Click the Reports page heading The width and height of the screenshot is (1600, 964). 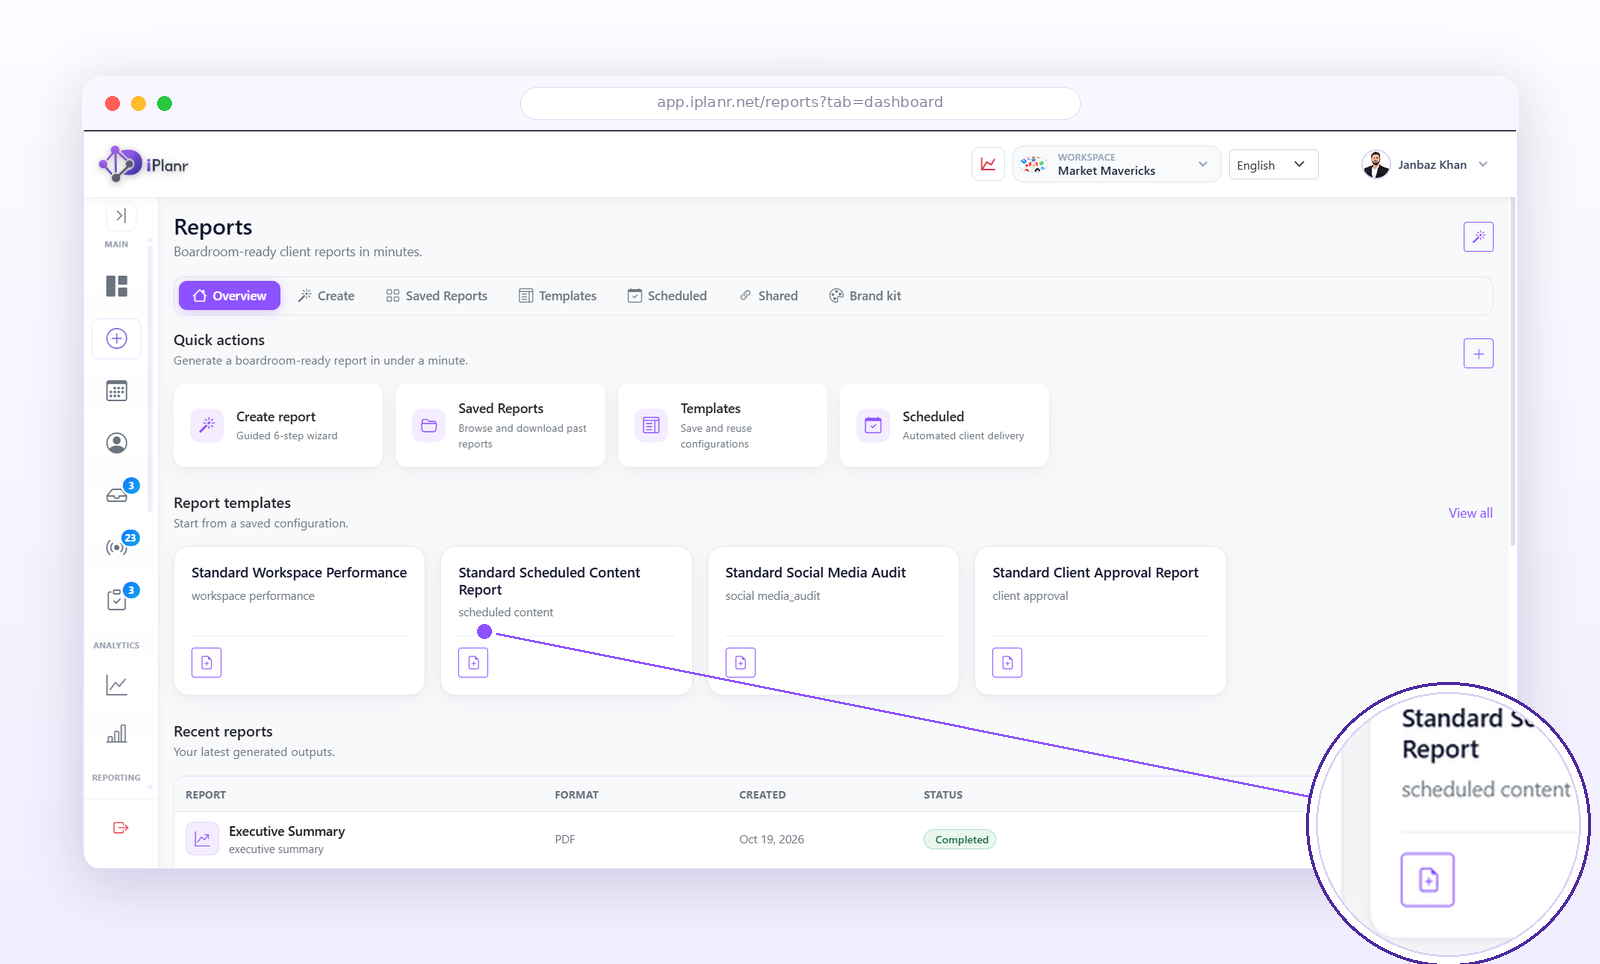coord(213,227)
